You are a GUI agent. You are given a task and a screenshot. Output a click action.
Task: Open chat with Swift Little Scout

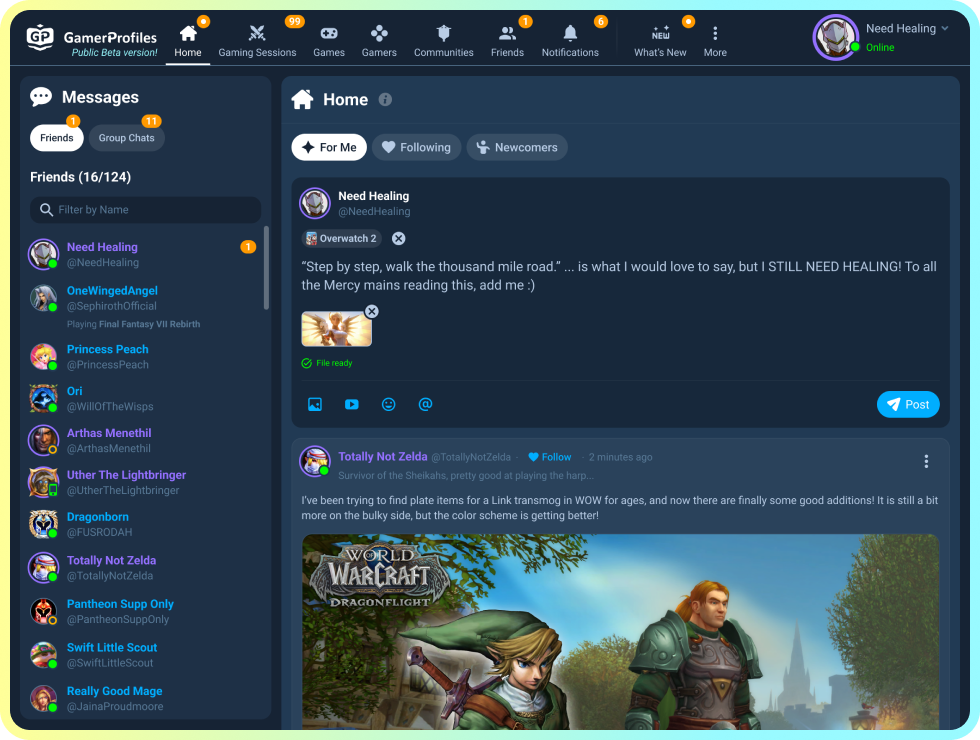pos(144,654)
